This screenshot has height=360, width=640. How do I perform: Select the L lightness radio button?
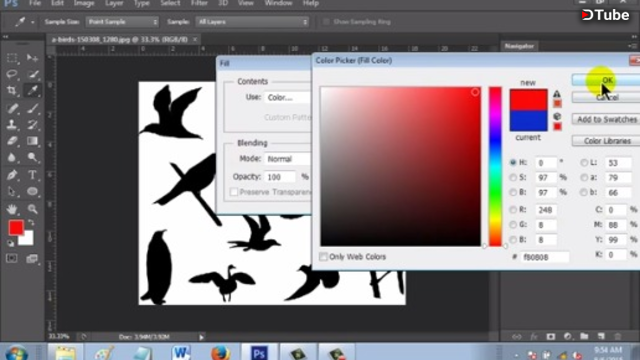tap(584, 162)
